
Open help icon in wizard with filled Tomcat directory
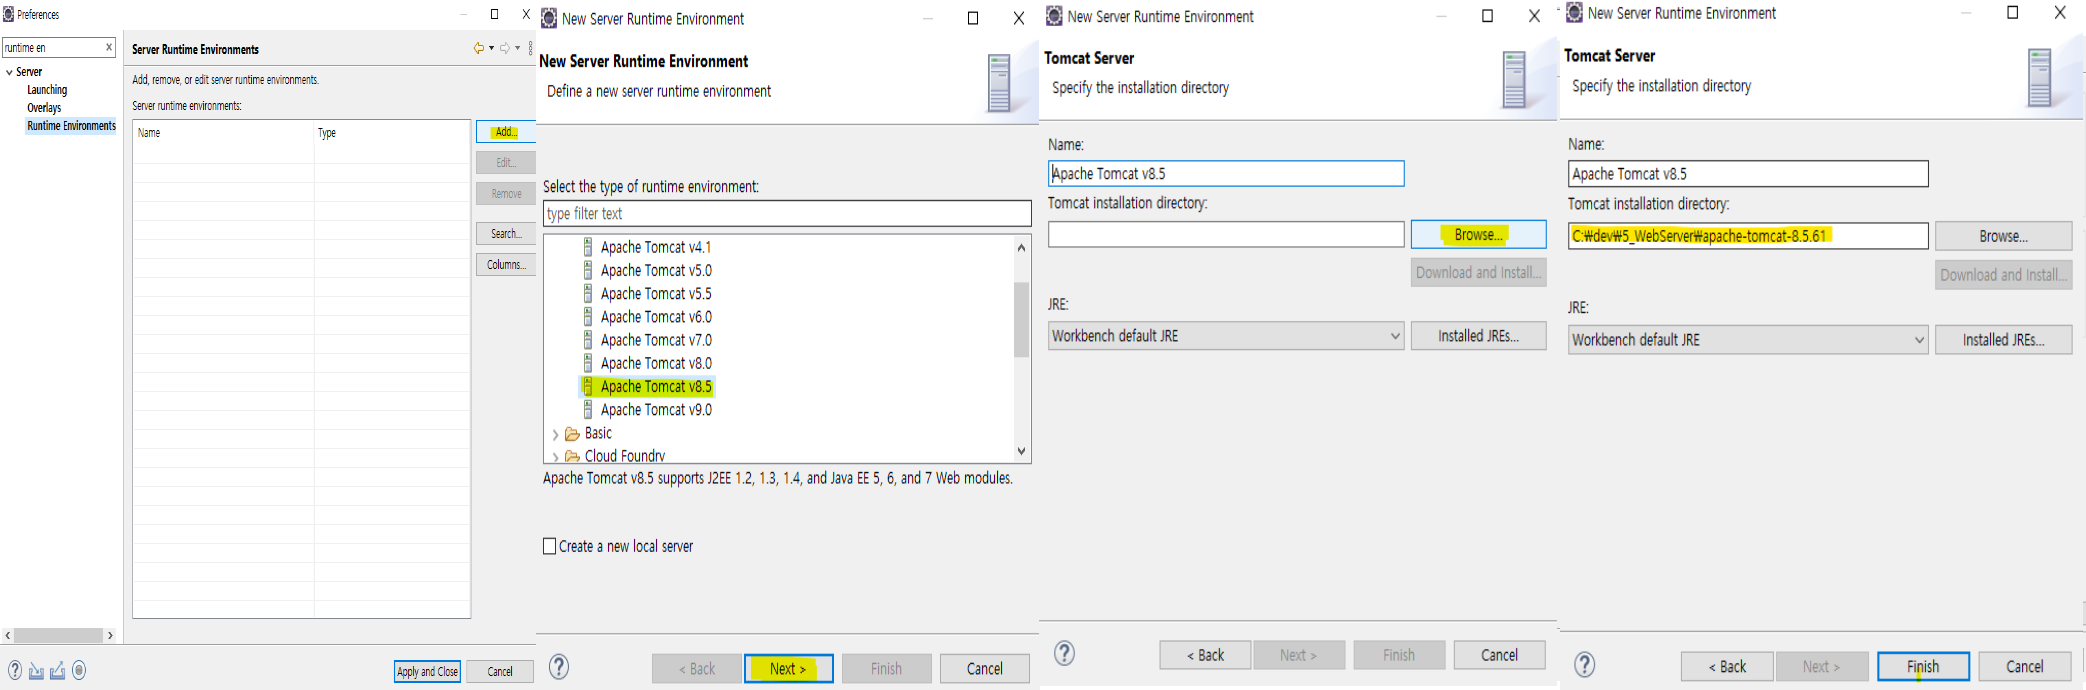(x=1585, y=664)
